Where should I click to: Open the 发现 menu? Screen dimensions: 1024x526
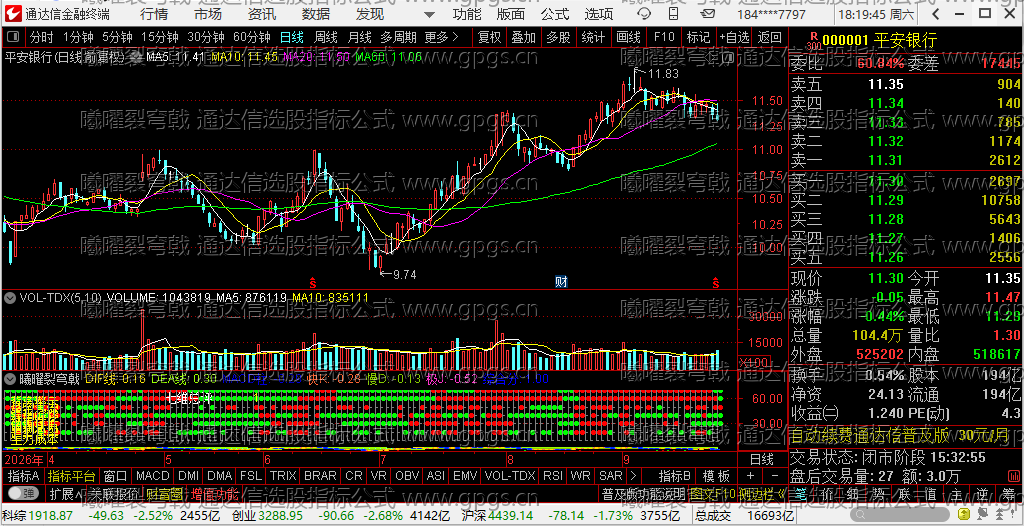click(370, 14)
